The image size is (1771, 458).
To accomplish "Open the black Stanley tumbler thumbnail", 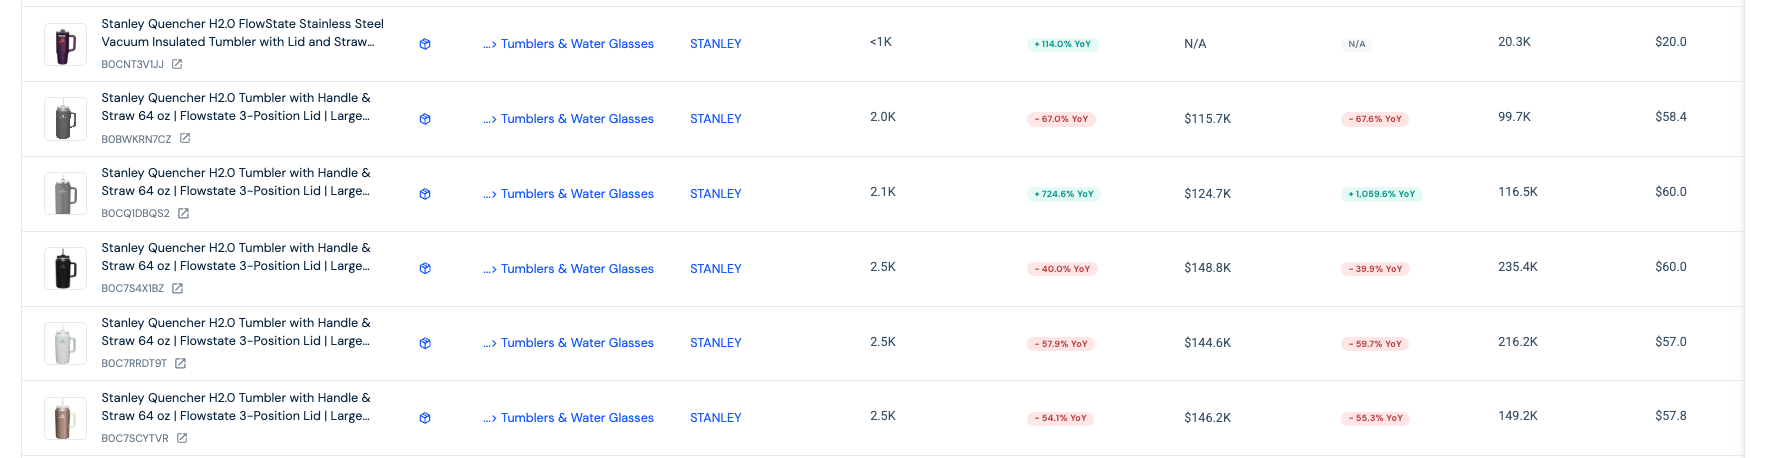I will [x=65, y=268].
